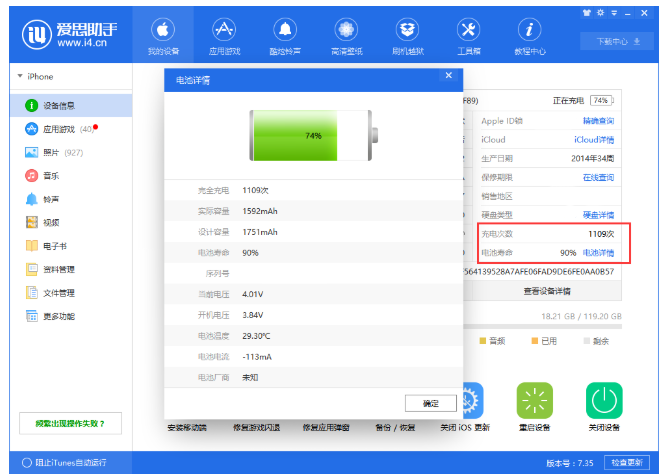Viewport: 661px width, 475px height.
Task: Open the 下载中心 download center
Action: pos(618,41)
